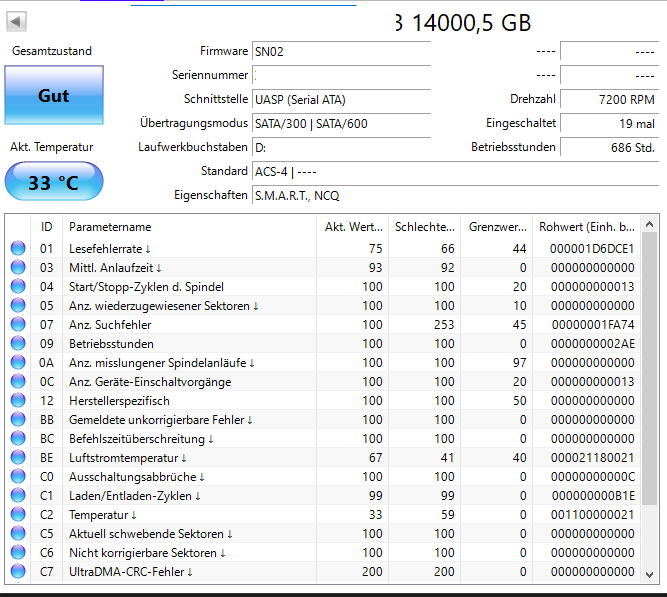
Task: Click the scrollbar up arrow in SMART list
Action: (x=649, y=224)
